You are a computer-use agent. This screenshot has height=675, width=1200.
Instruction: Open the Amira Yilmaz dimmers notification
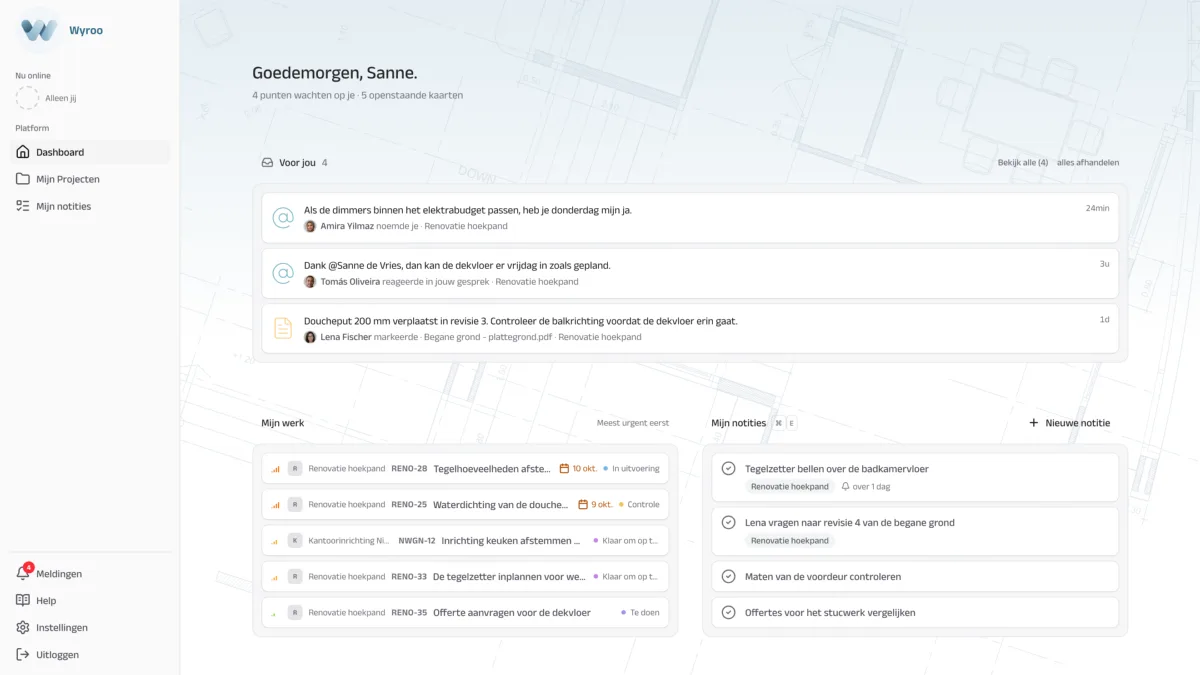[690, 218]
